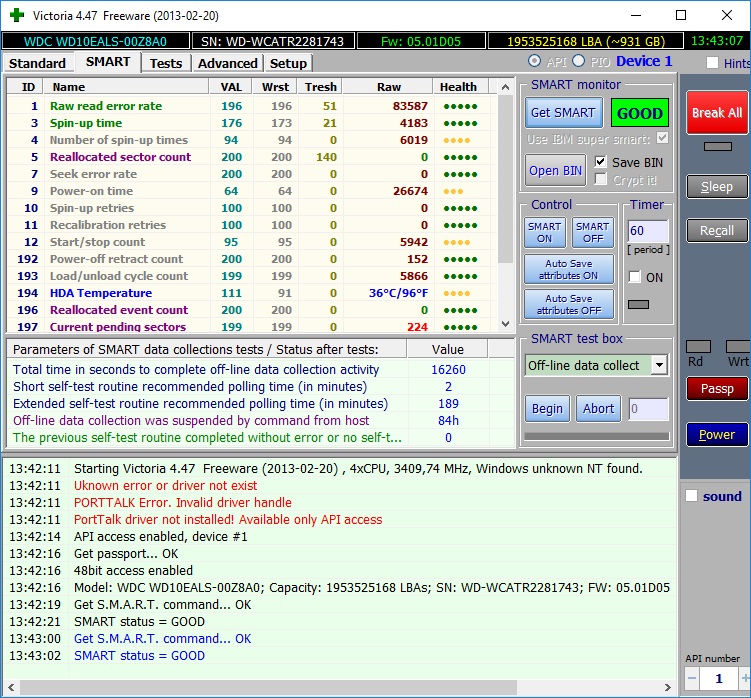Click the drive model WDC WD10EALS-00Z8A0

pyautogui.click(x=95, y=41)
